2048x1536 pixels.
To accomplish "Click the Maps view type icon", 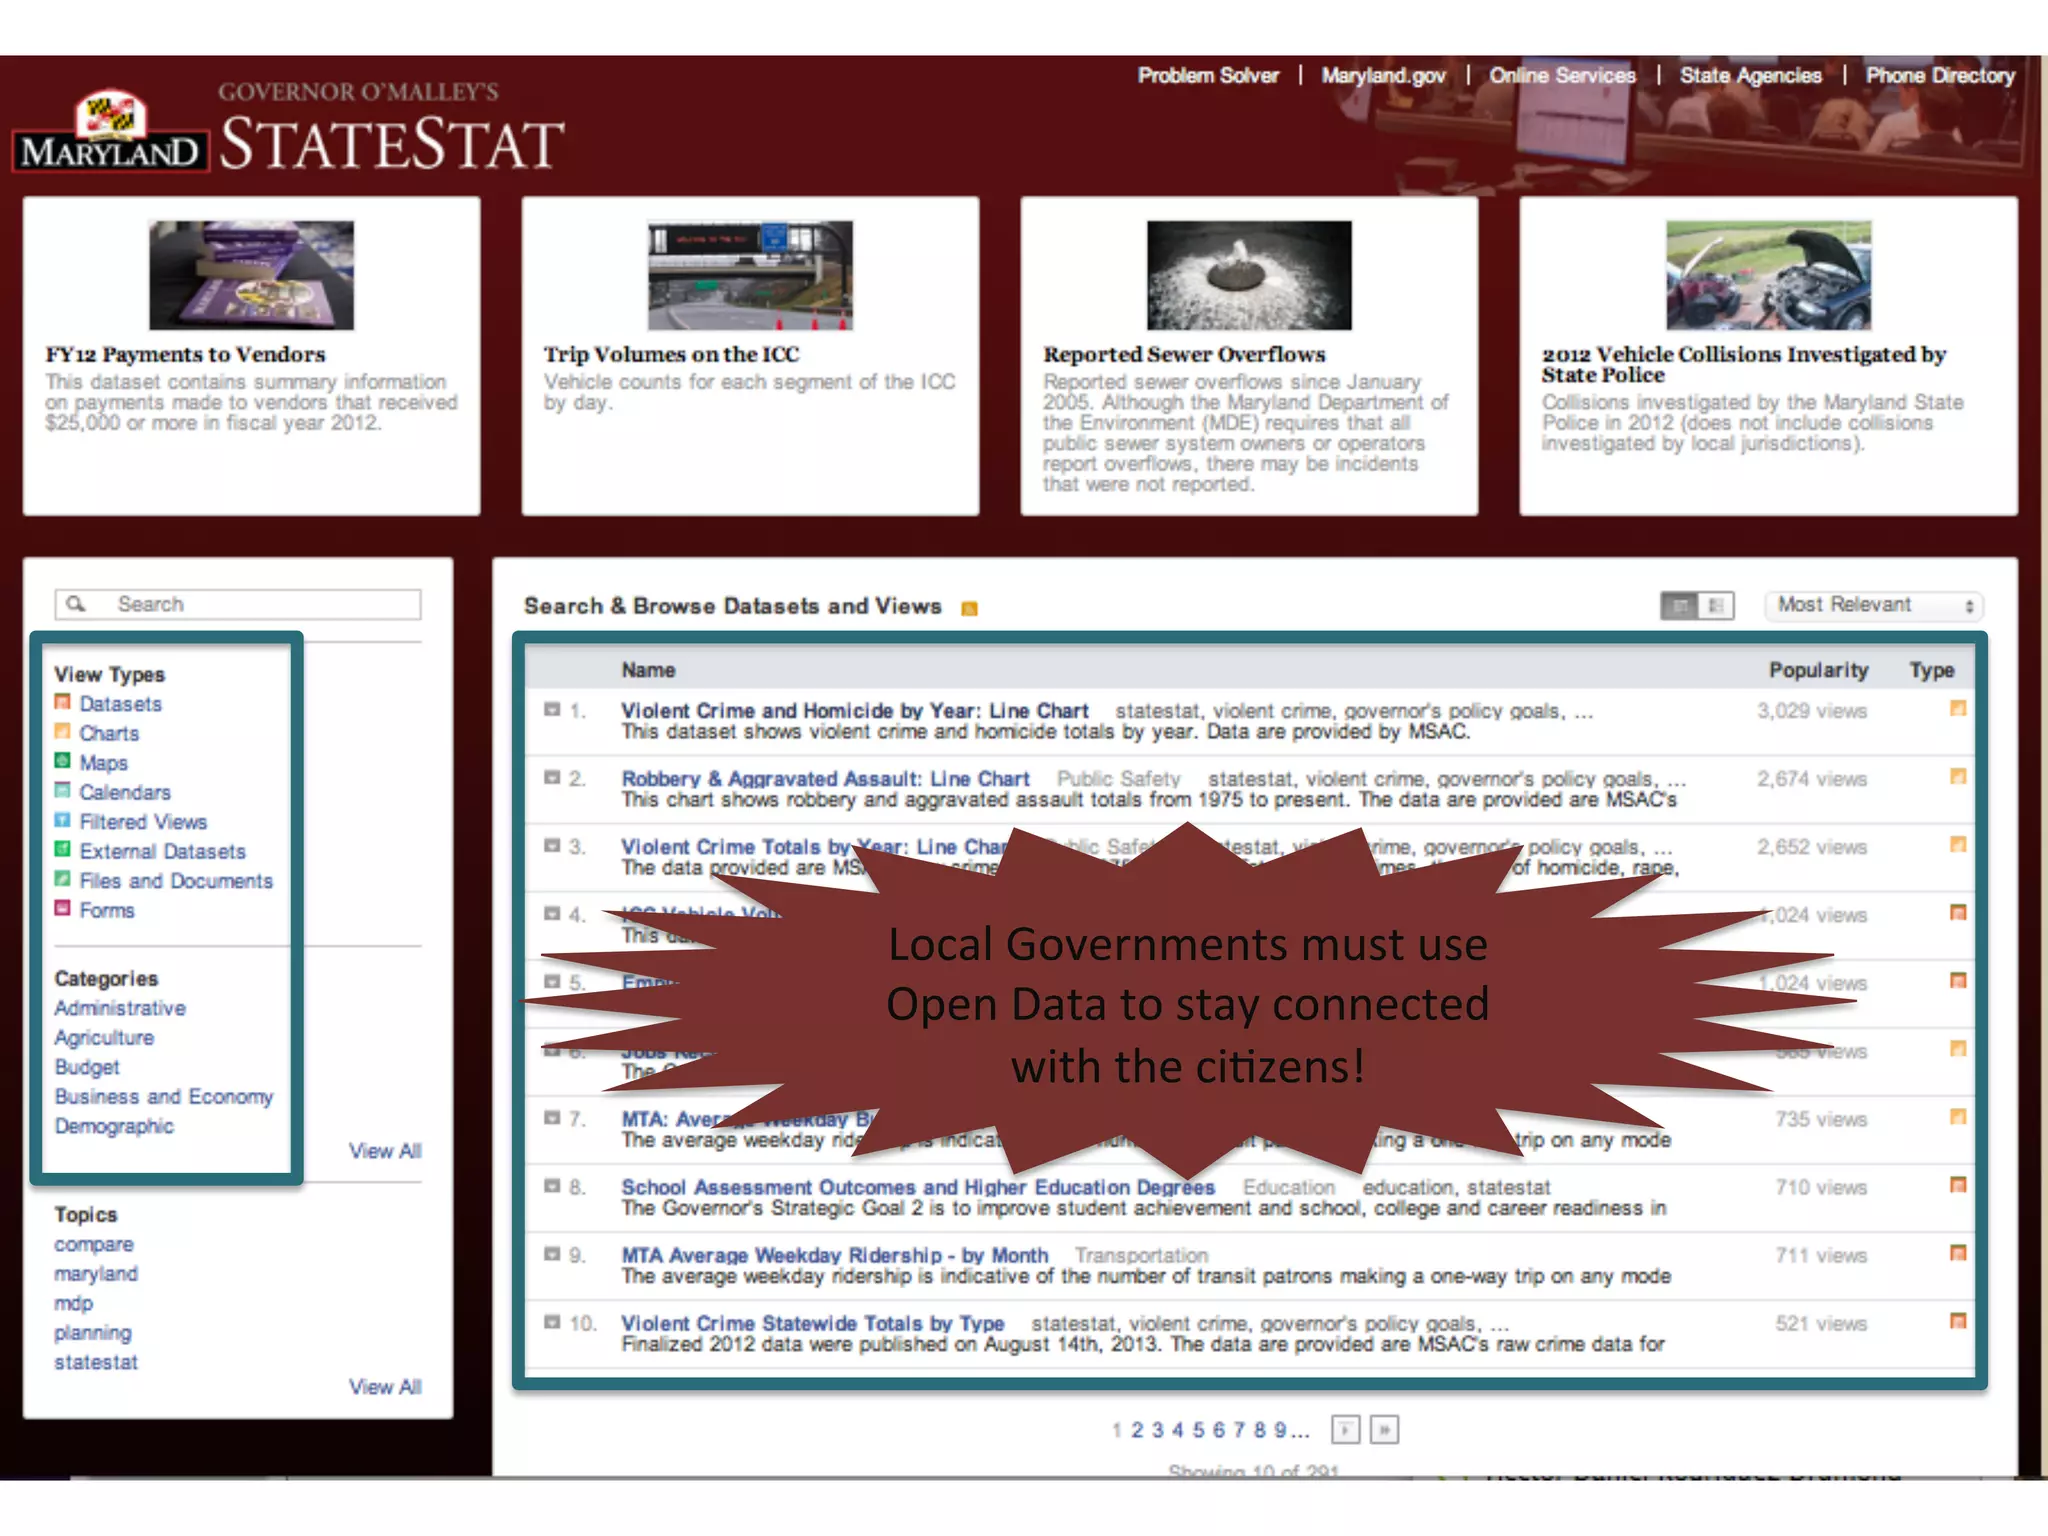I will pos(63,761).
